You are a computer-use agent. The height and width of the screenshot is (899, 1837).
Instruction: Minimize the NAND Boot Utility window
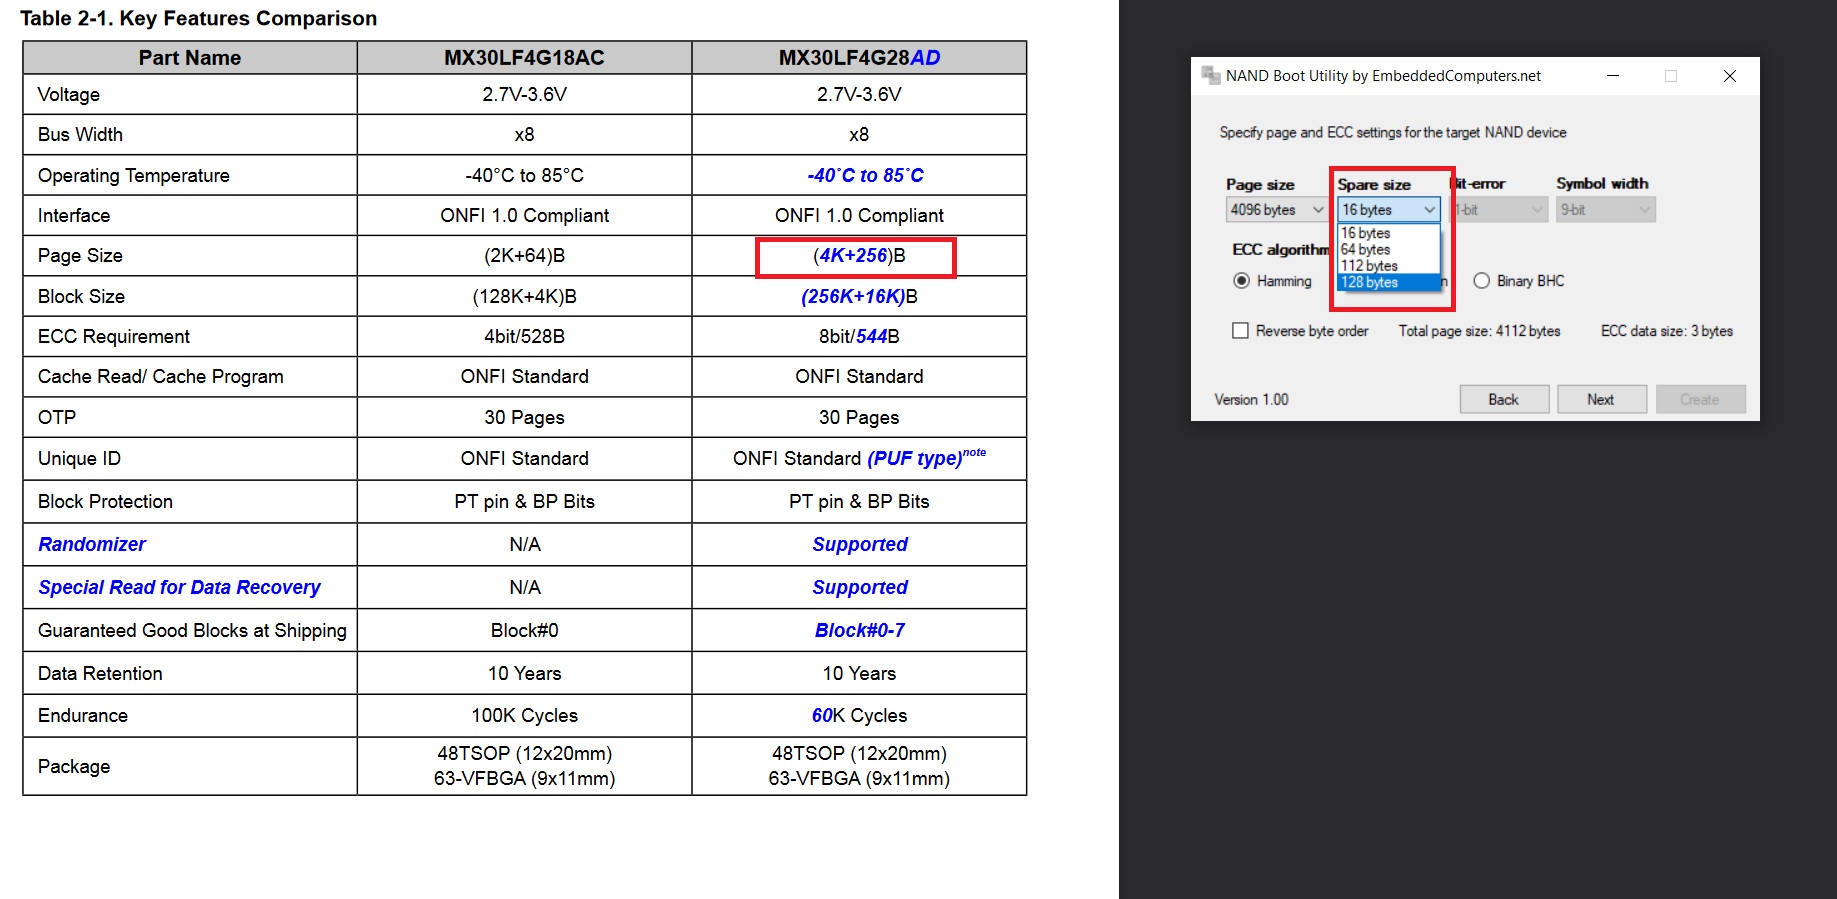point(1612,76)
